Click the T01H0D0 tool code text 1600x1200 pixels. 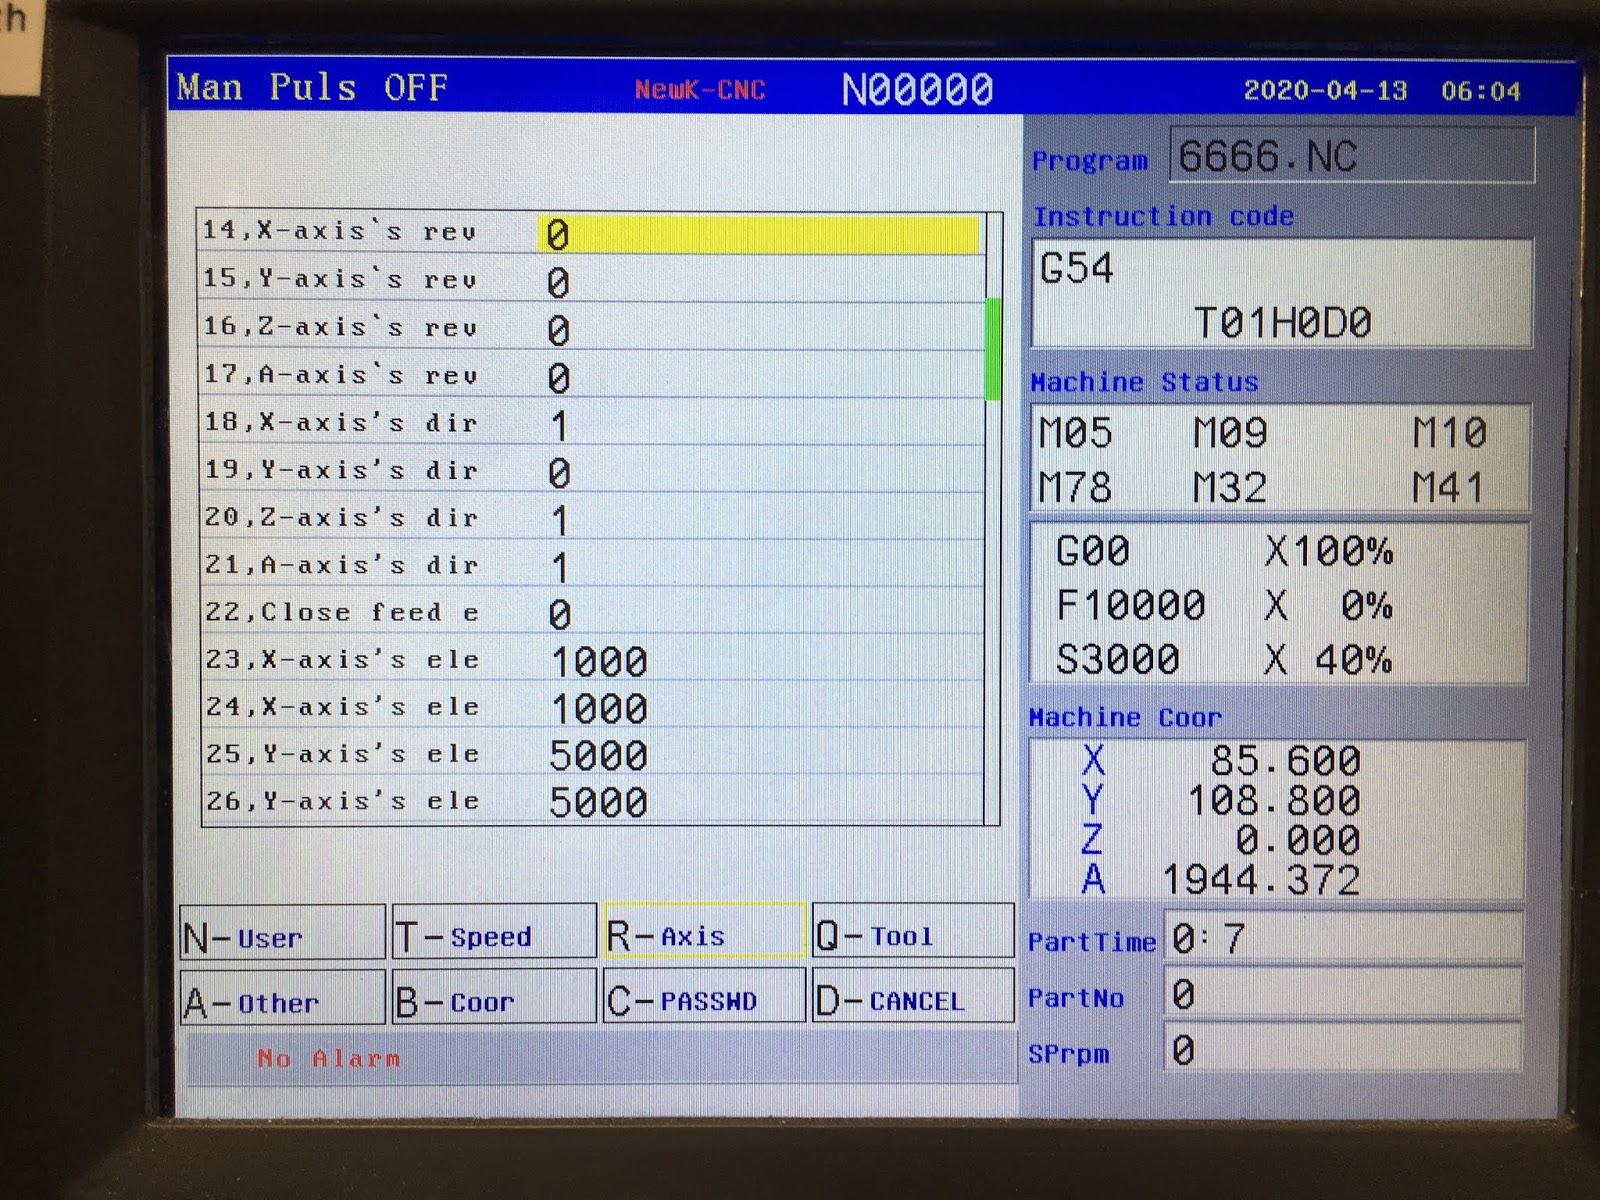tap(1283, 323)
